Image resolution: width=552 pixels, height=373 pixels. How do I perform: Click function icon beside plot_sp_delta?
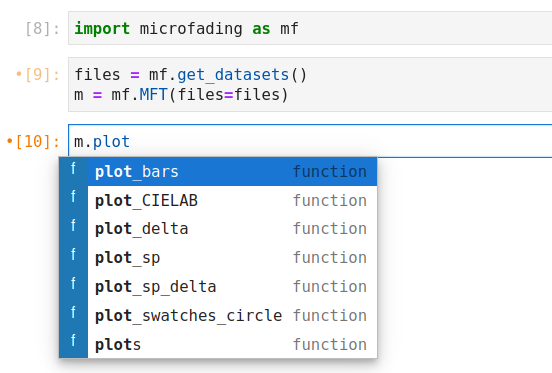pos(73,283)
